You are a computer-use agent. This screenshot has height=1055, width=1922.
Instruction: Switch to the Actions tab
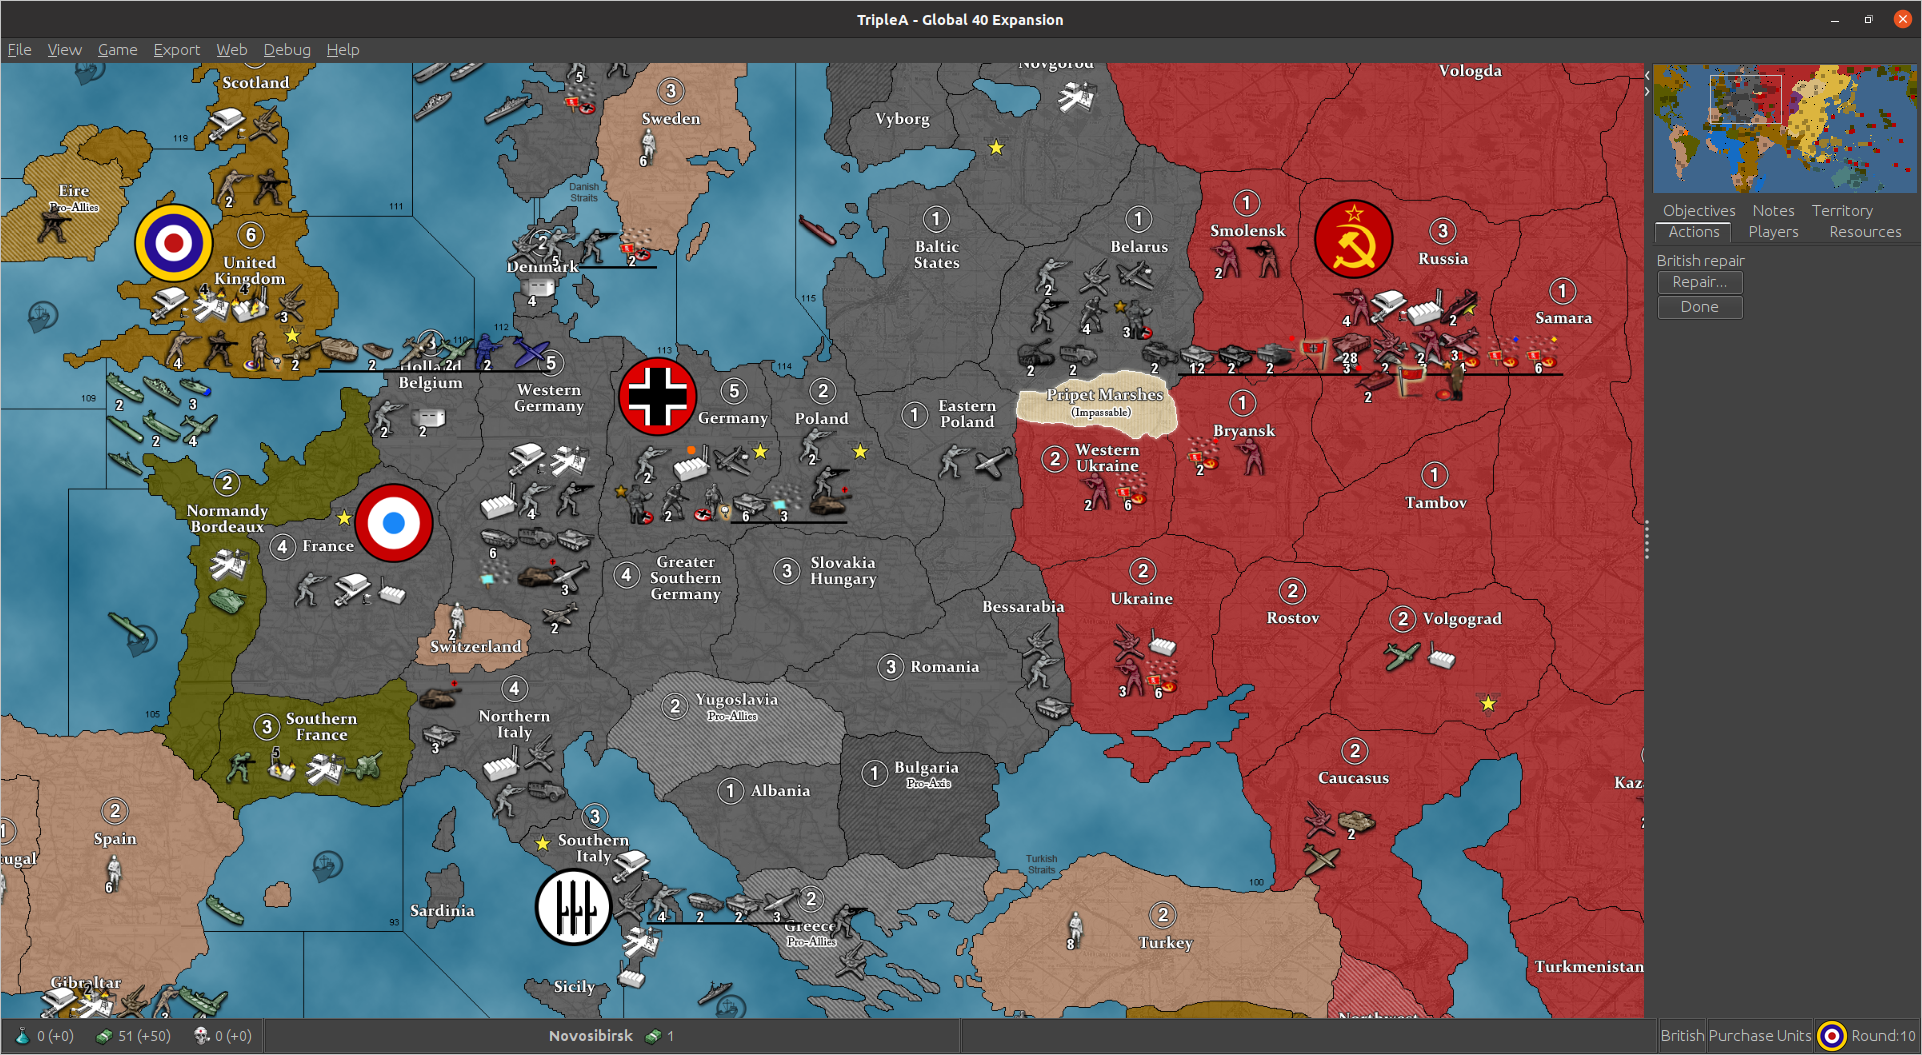click(1694, 231)
